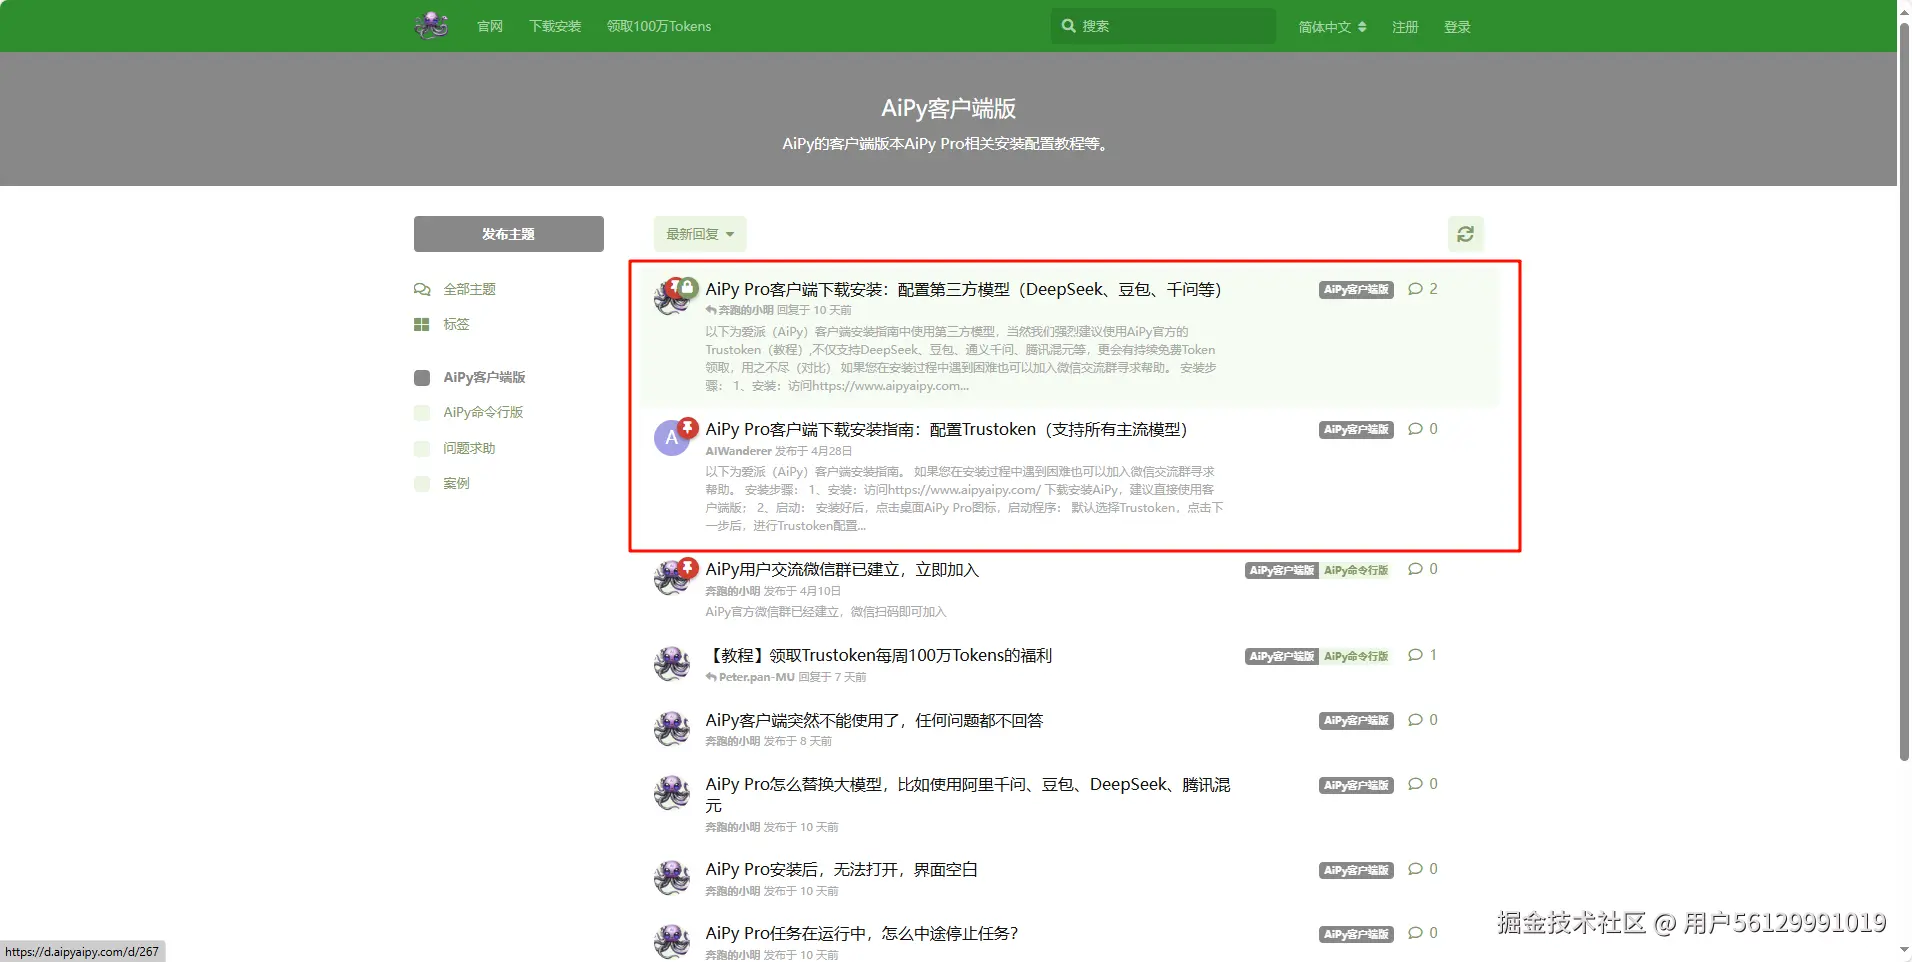Viewport: 1912px width, 962px height.
Task: Click the "AiPy客户端版" page heading
Action: coord(948,108)
